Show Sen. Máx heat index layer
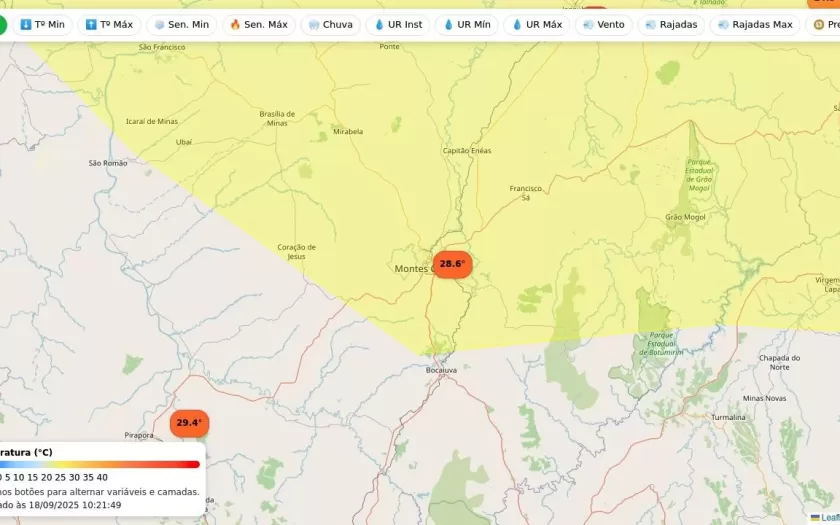 [258, 25]
